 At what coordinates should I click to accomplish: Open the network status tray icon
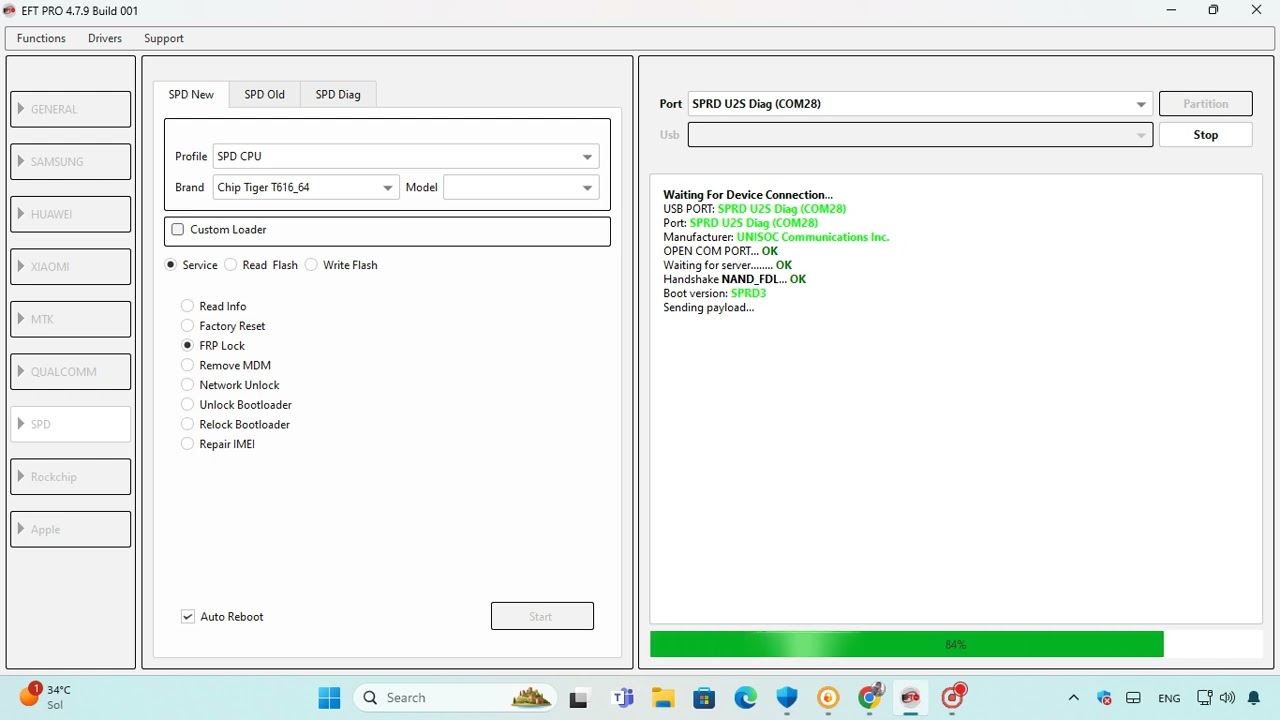1204,698
